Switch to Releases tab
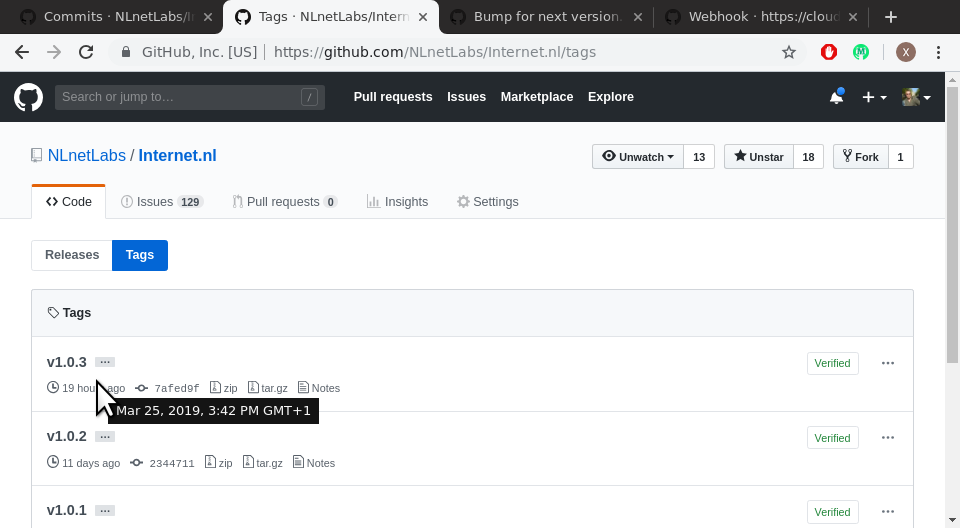 72,255
